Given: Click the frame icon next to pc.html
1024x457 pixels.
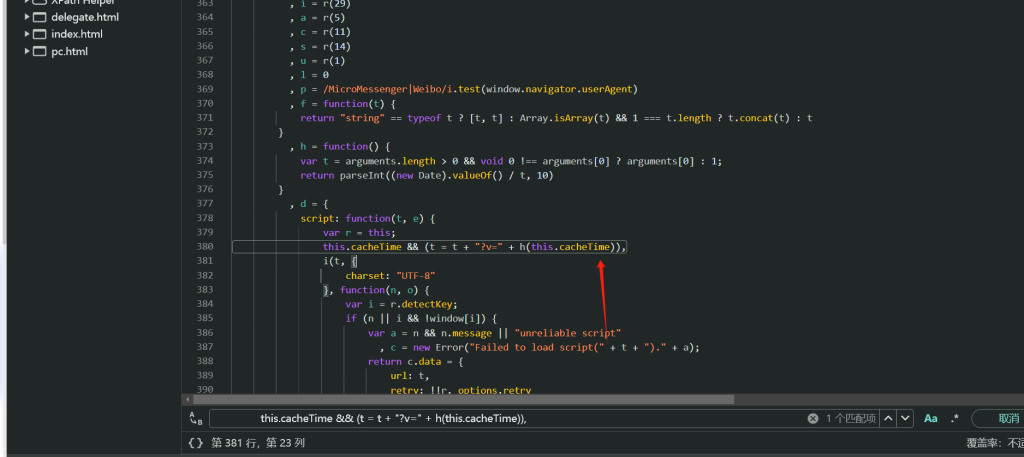Looking at the screenshot, I should 39,51.
